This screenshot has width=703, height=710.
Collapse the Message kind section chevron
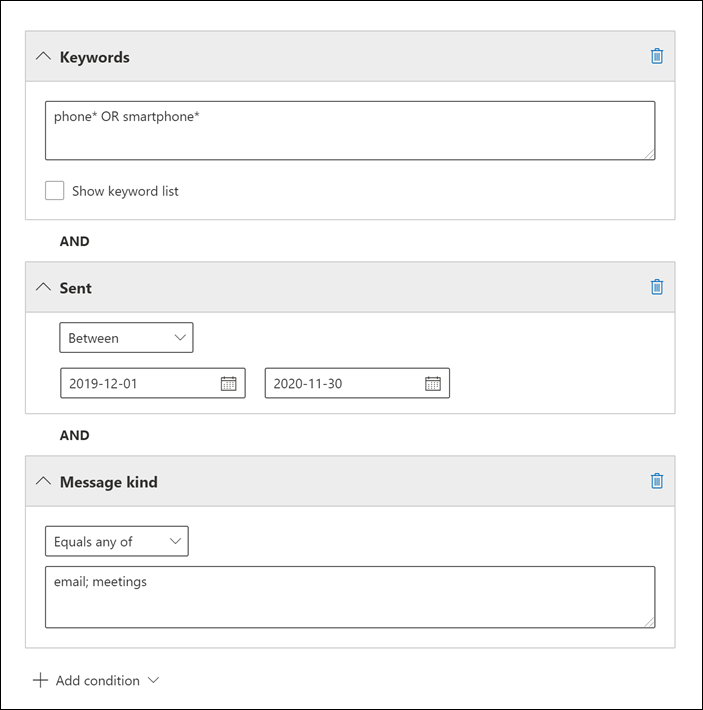pyautogui.click(x=42, y=481)
